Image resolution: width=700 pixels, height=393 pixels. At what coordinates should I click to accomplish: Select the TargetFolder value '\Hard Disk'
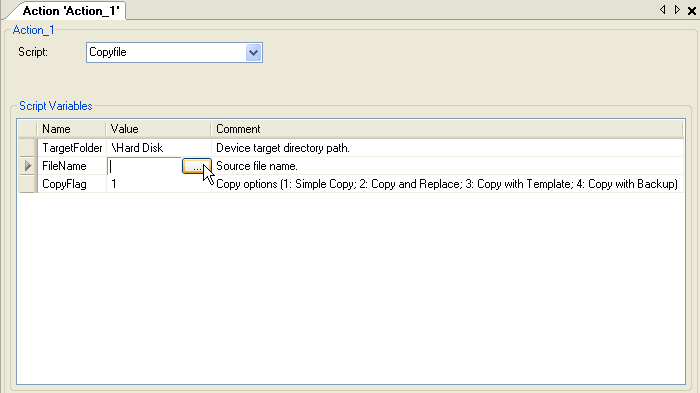[x=158, y=148]
